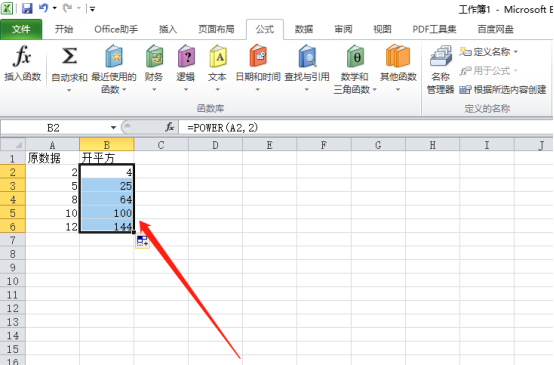Select cell A4 containing 8
The image size is (554, 365).
tap(52, 199)
